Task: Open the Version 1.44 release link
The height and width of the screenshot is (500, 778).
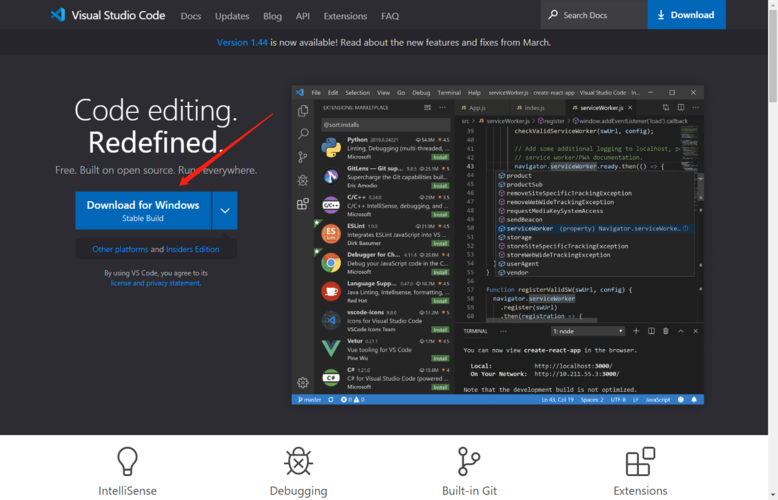Action: 242,43
